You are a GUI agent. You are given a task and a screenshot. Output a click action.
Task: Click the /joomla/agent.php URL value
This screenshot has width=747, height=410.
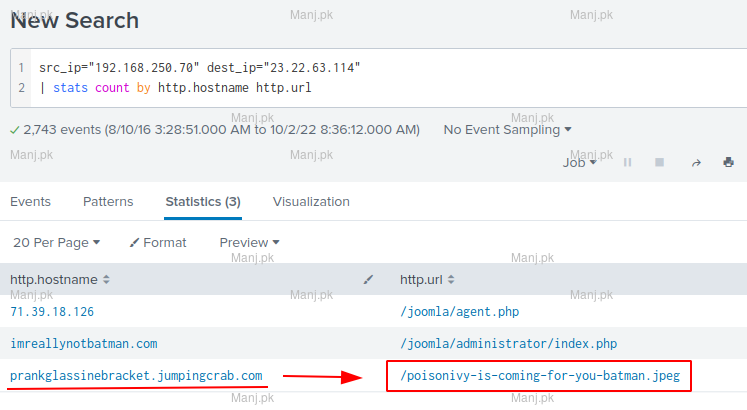click(x=459, y=311)
